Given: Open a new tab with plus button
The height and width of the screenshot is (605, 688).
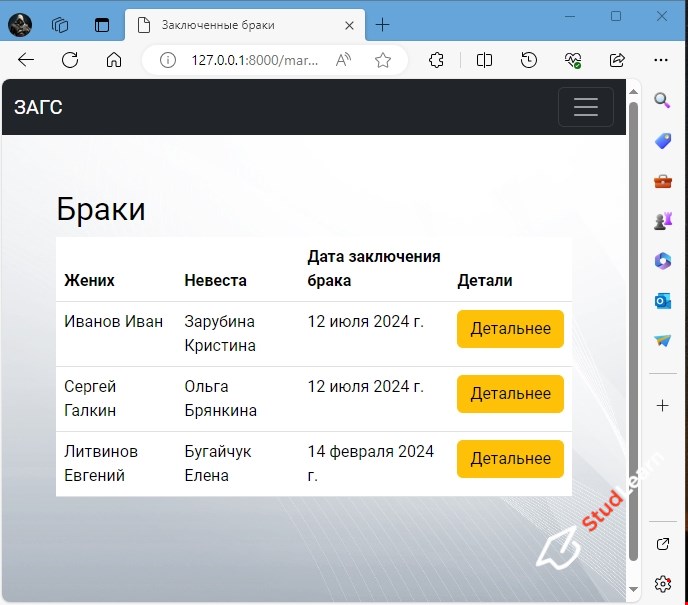Looking at the screenshot, I should tap(383, 25).
